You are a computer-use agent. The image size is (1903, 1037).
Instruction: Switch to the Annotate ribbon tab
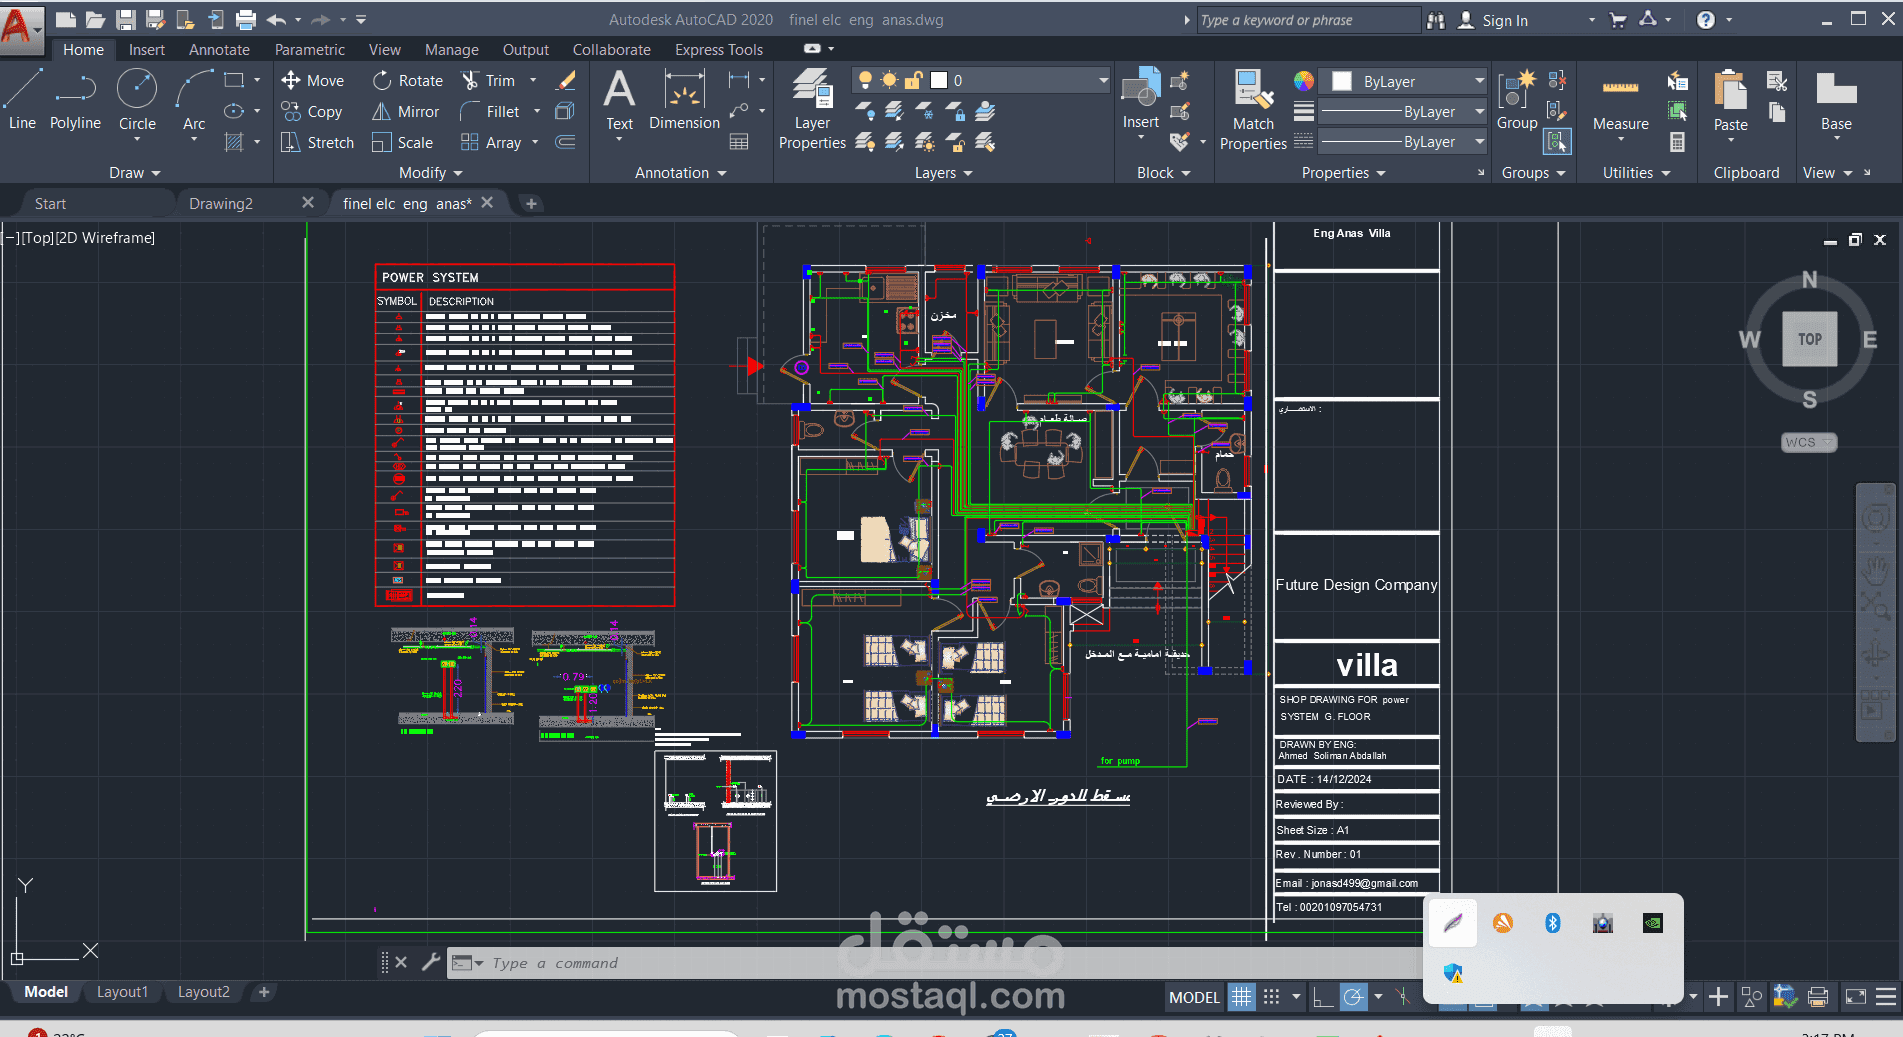point(218,49)
